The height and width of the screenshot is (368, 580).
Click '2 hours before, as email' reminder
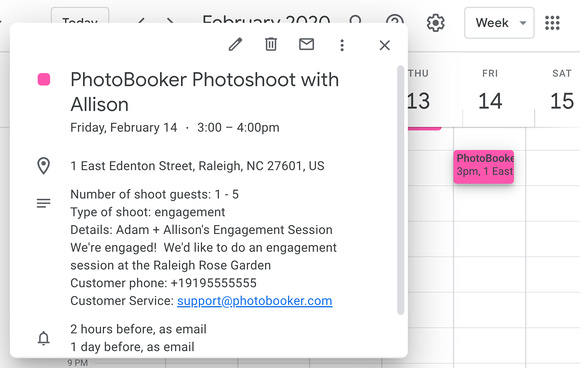138,329
